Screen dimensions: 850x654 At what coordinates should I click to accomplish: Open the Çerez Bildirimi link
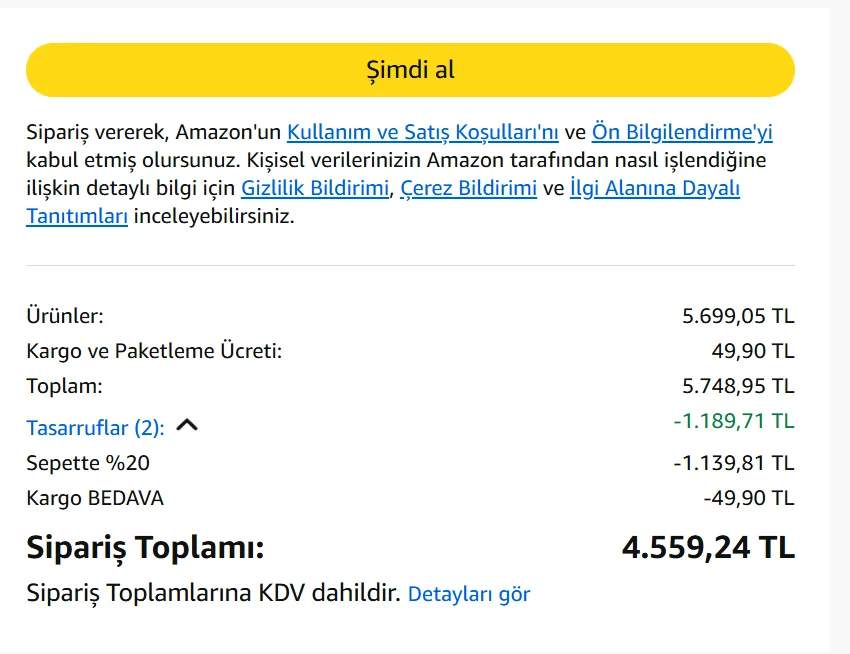[x=468, y=188]
